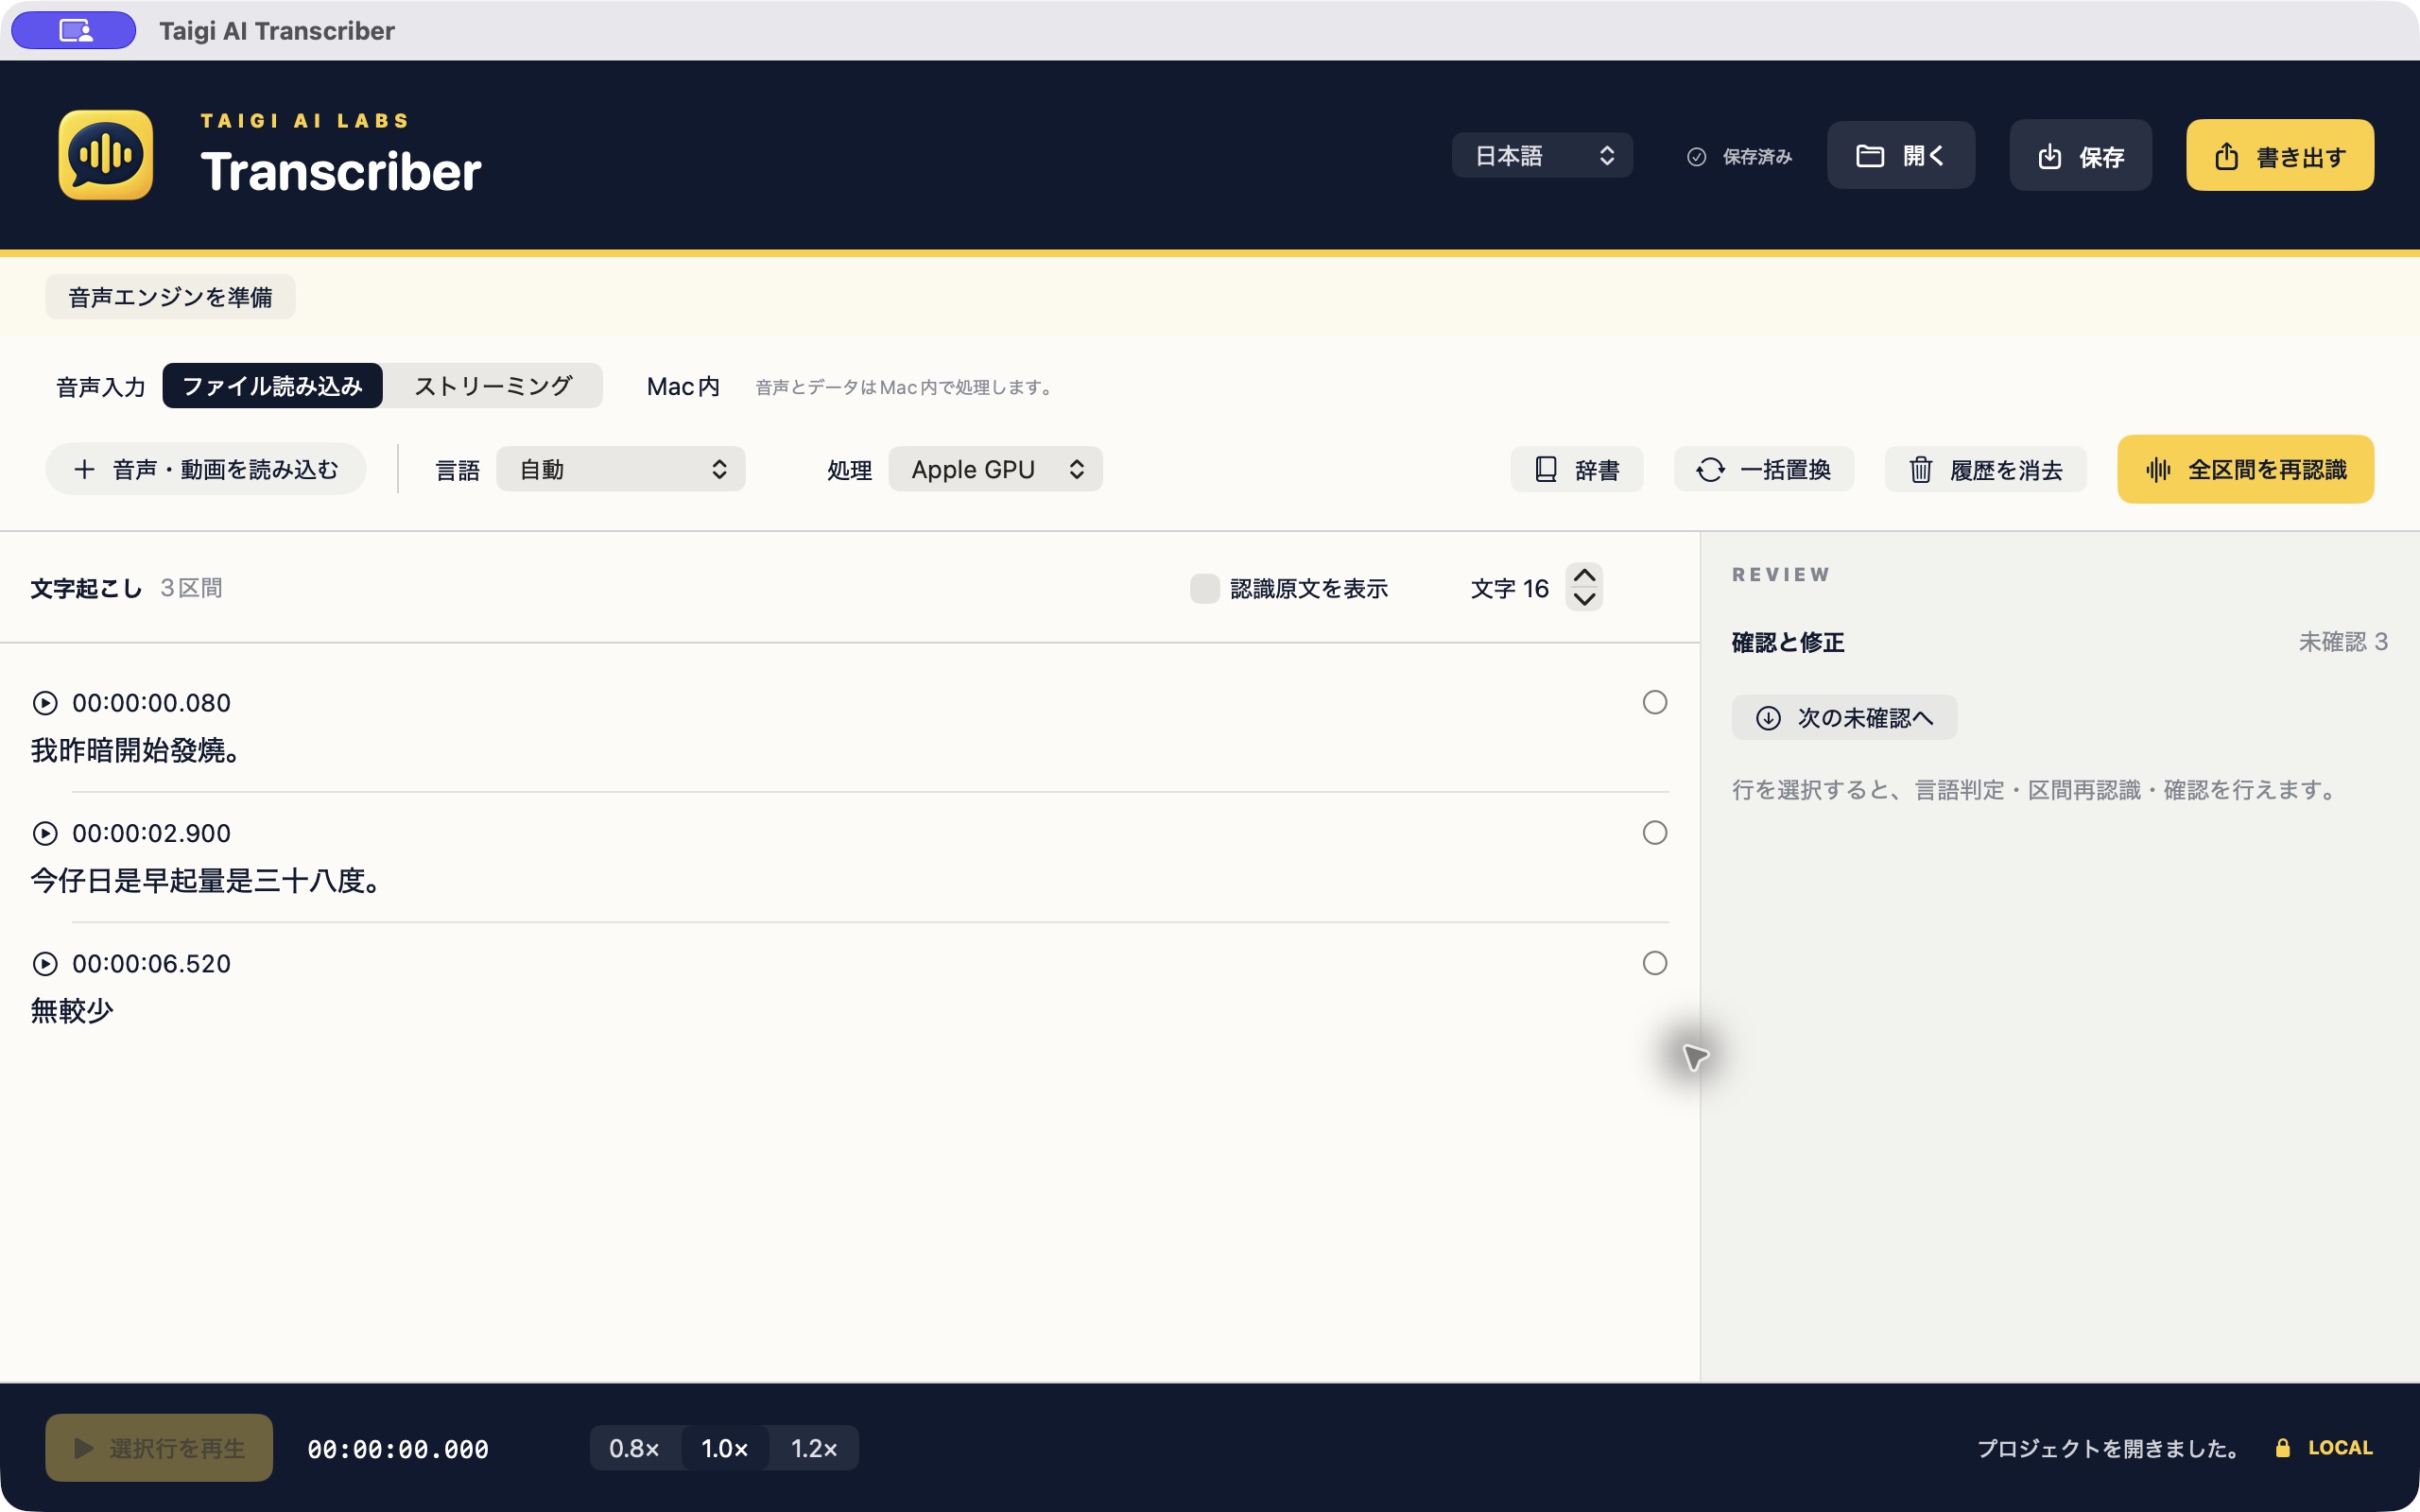The width and height of the screenshot is (2420, 1512).
Task: Click プロジェクトを開きました。 status message
Action: coord(2111,1448)
